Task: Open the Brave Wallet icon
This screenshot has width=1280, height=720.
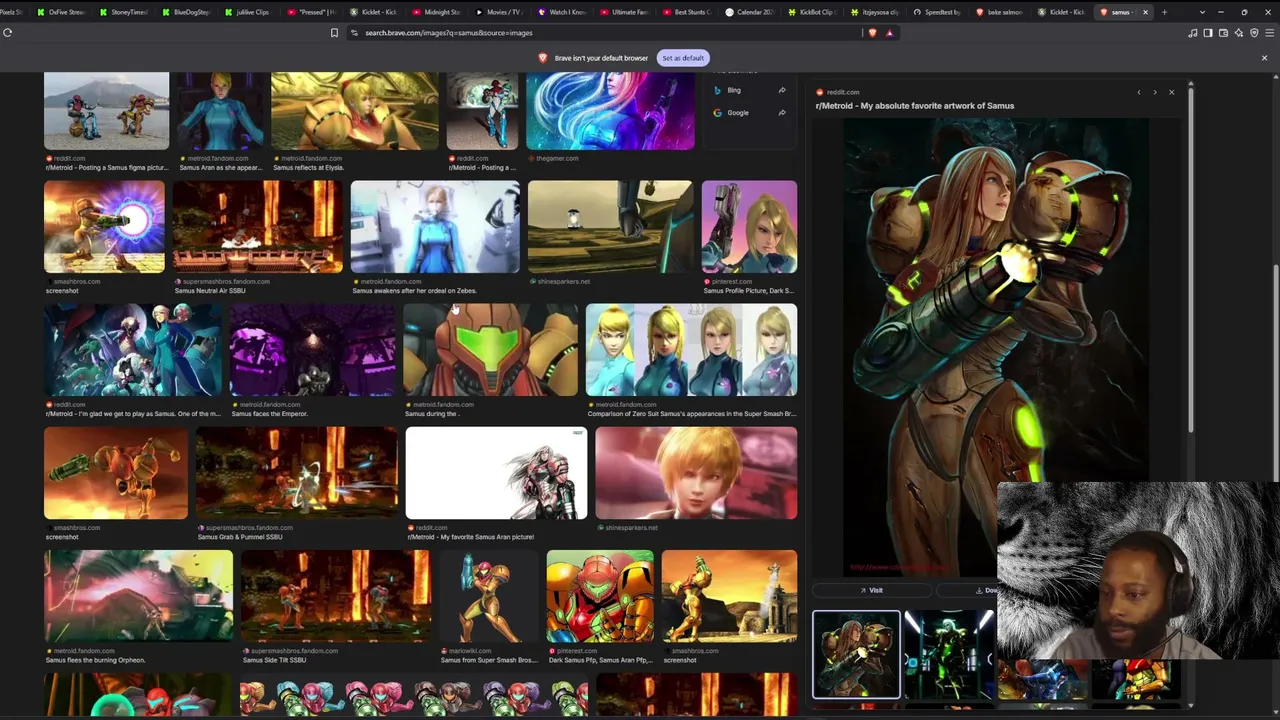Action: (x=1223, y=33)
